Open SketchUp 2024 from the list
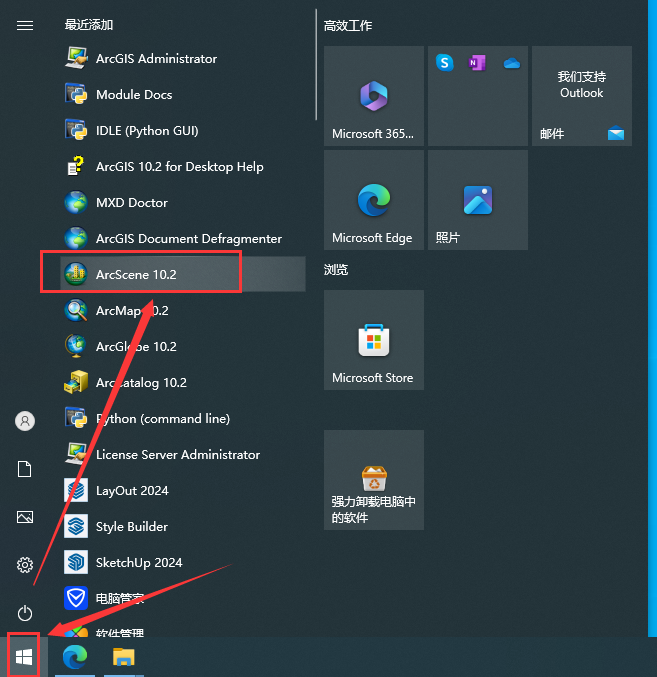657x677 pixels. 138,562
